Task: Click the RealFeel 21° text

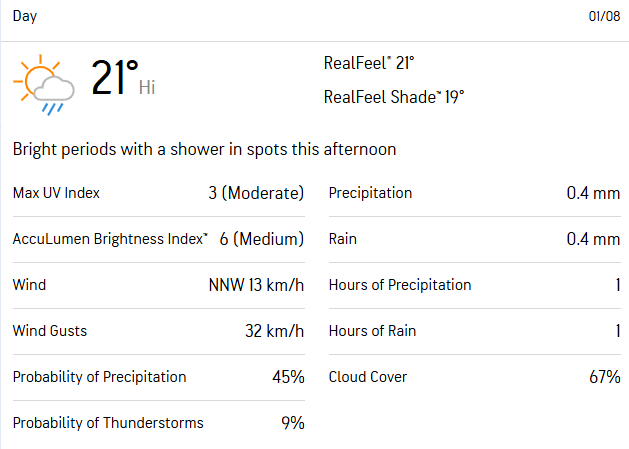Action: pos(369,63)
